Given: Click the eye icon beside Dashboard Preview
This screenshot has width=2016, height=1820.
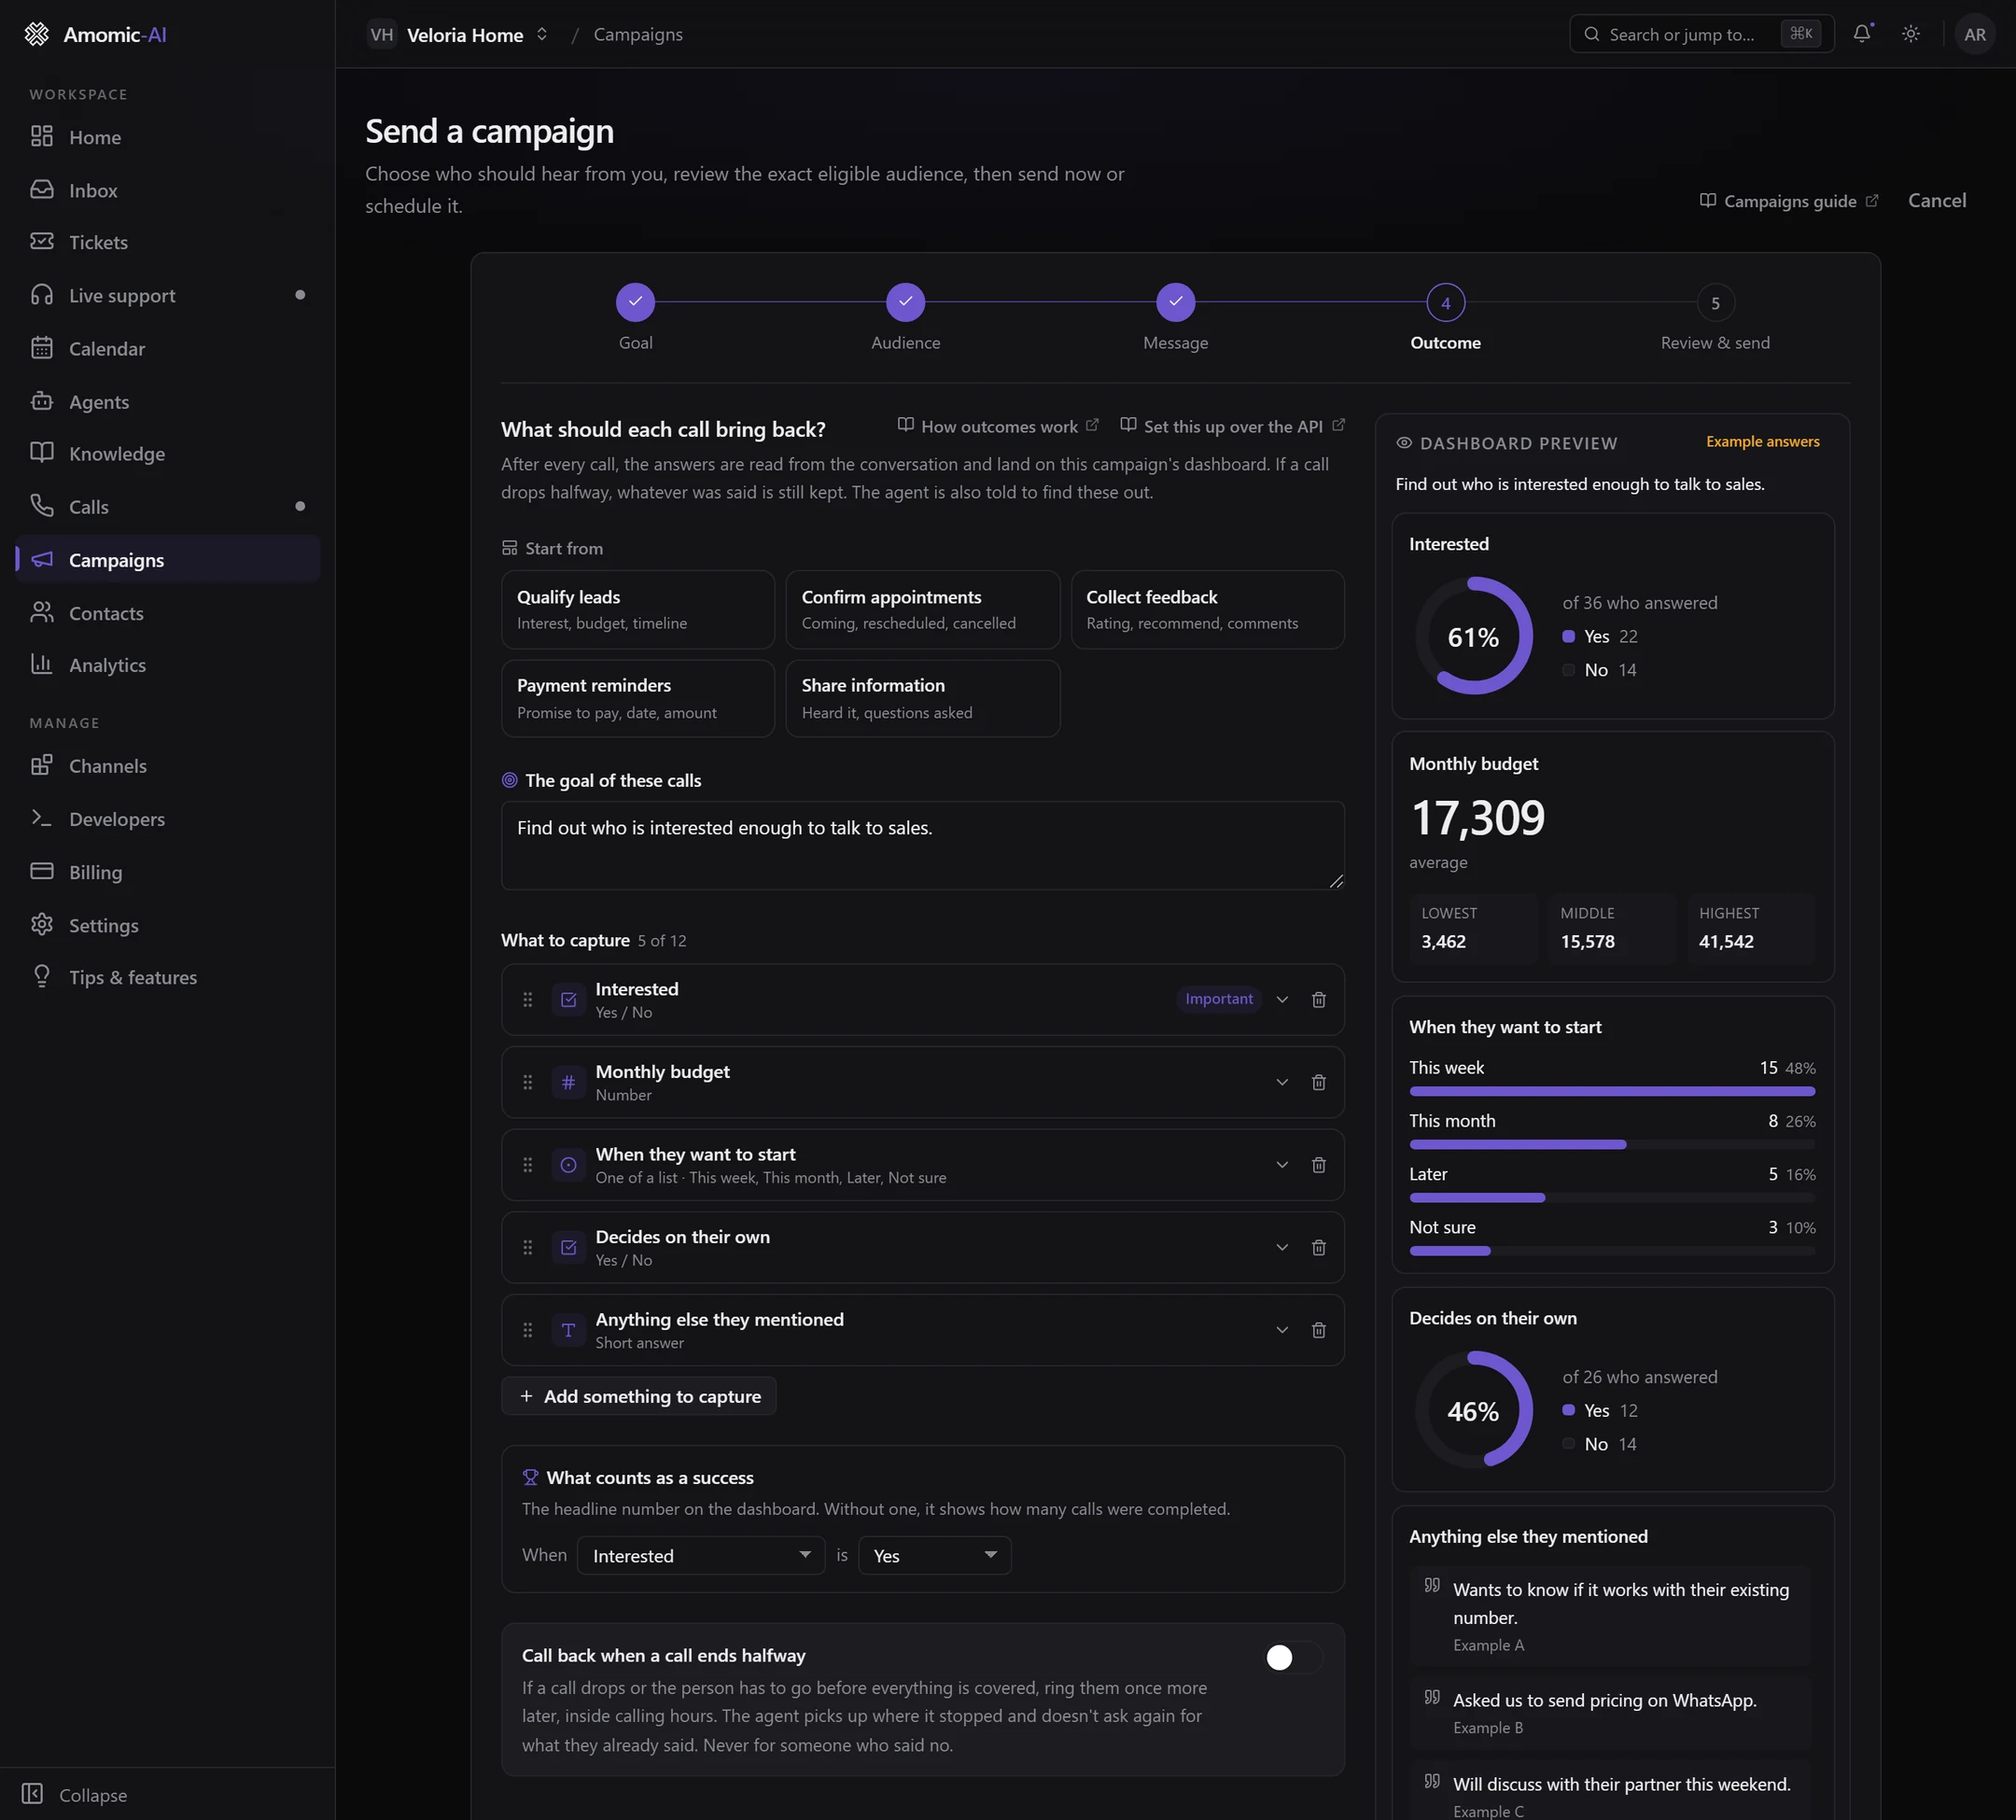Looking at the screenshot, I should (1404, 443).
